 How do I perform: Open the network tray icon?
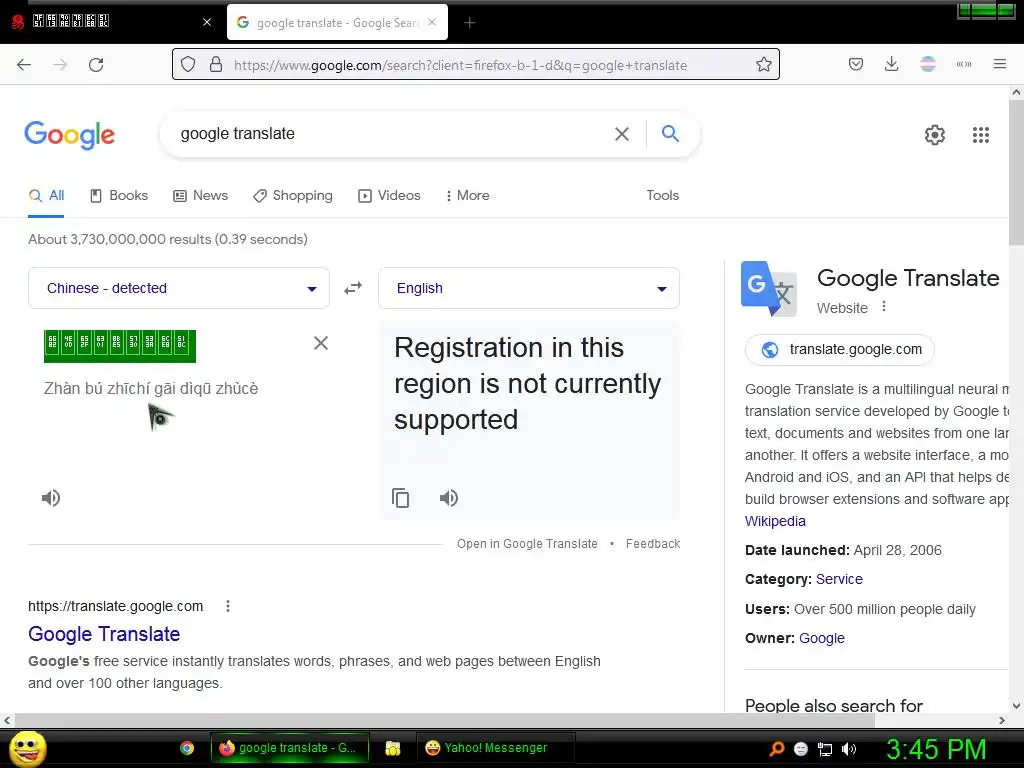coord(825,749)
